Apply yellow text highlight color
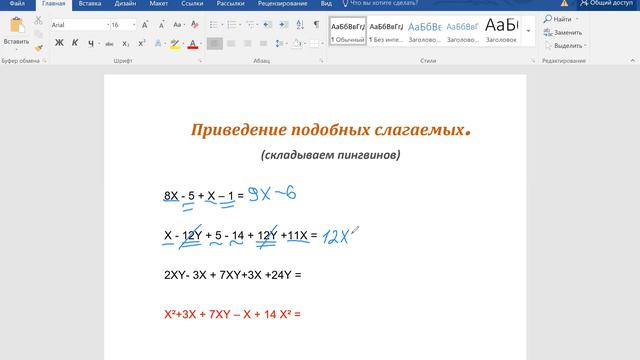 pyautogui.click(x=175, y=43)
